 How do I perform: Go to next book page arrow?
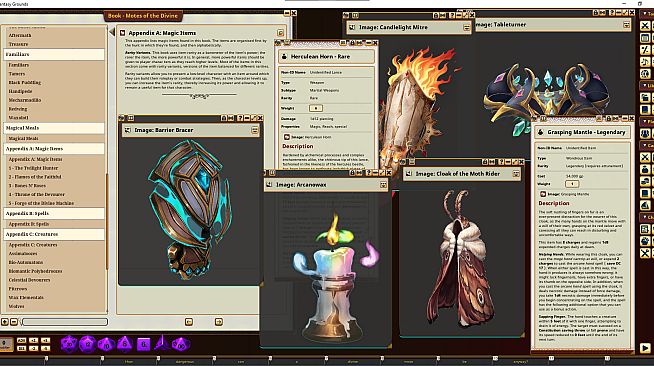point(219,322)
